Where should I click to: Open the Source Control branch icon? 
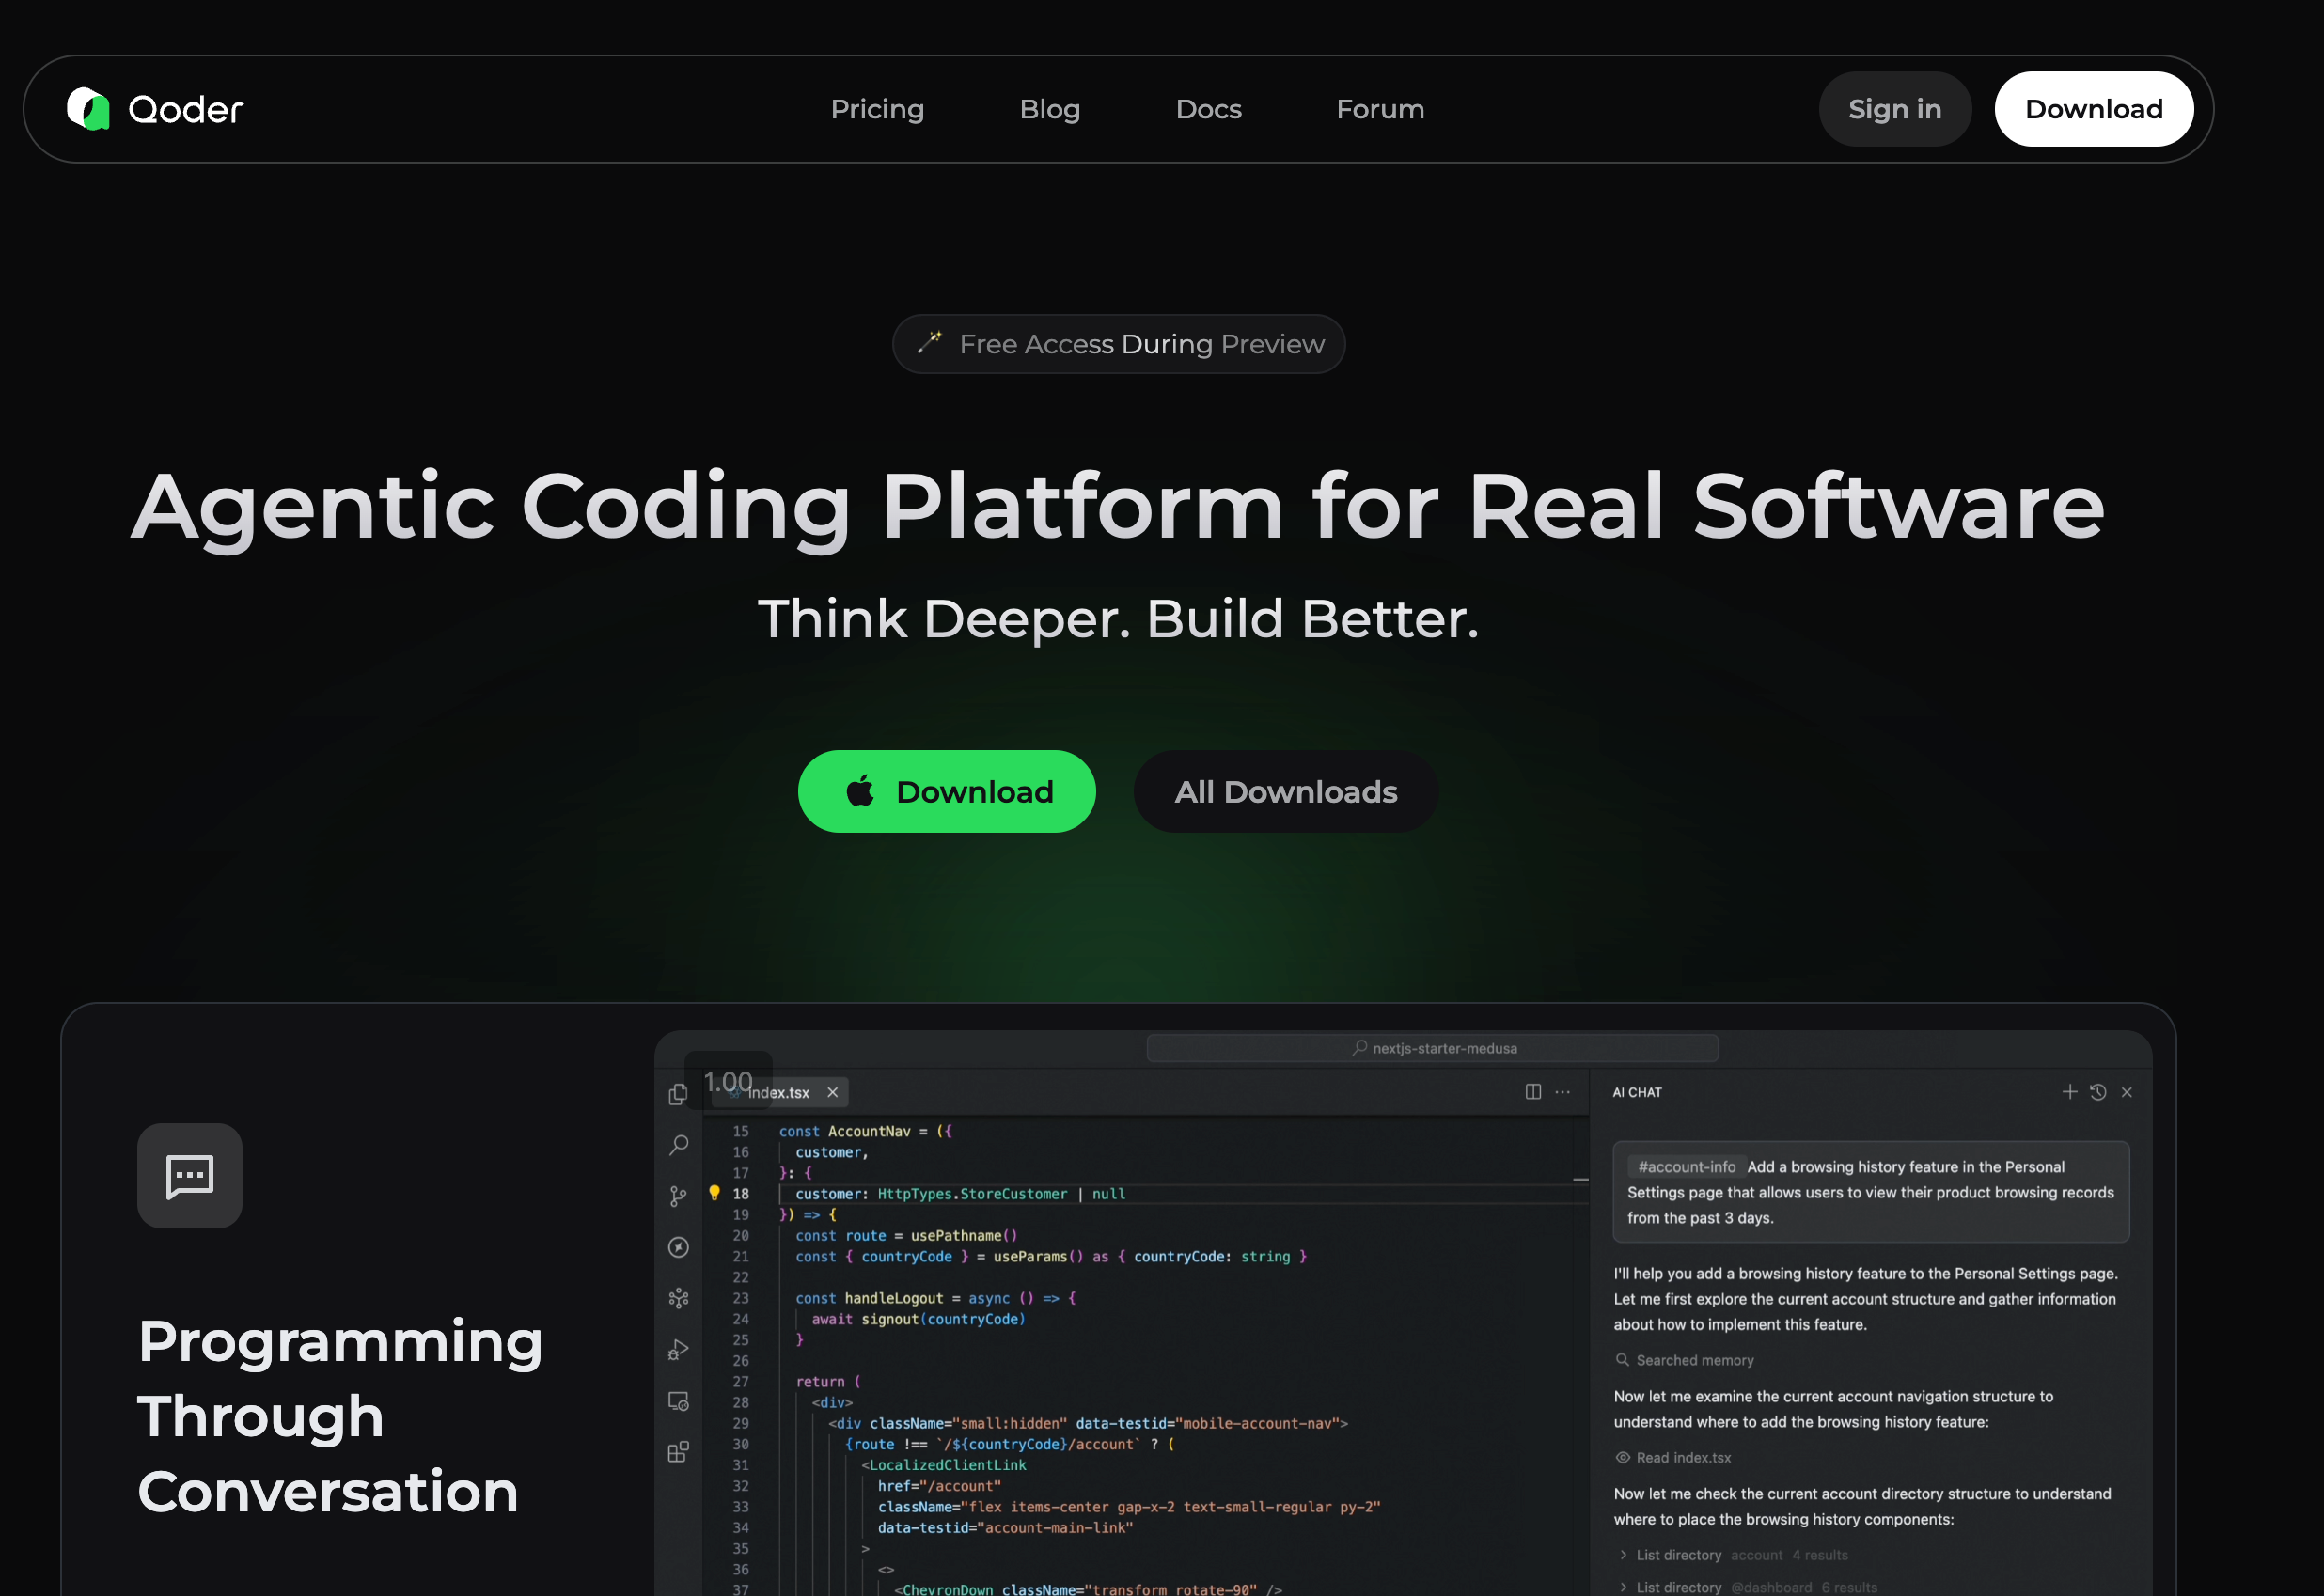[x=678, y=1196]
